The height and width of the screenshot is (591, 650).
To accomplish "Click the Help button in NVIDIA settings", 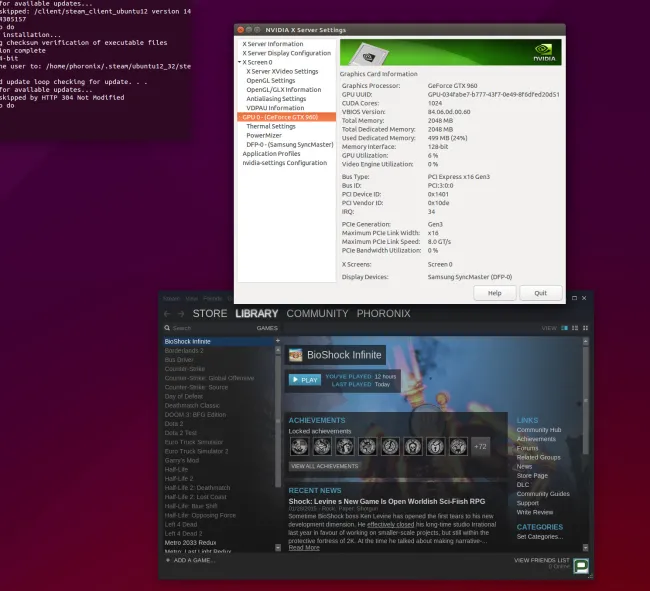I will coord(495,293).
